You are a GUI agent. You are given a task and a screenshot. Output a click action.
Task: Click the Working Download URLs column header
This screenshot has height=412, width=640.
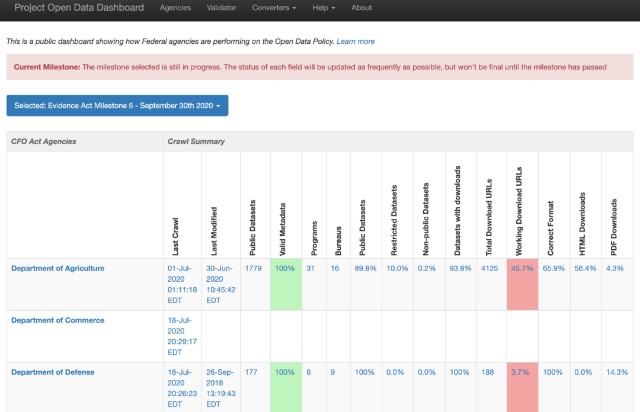click(x=518, y=211)
